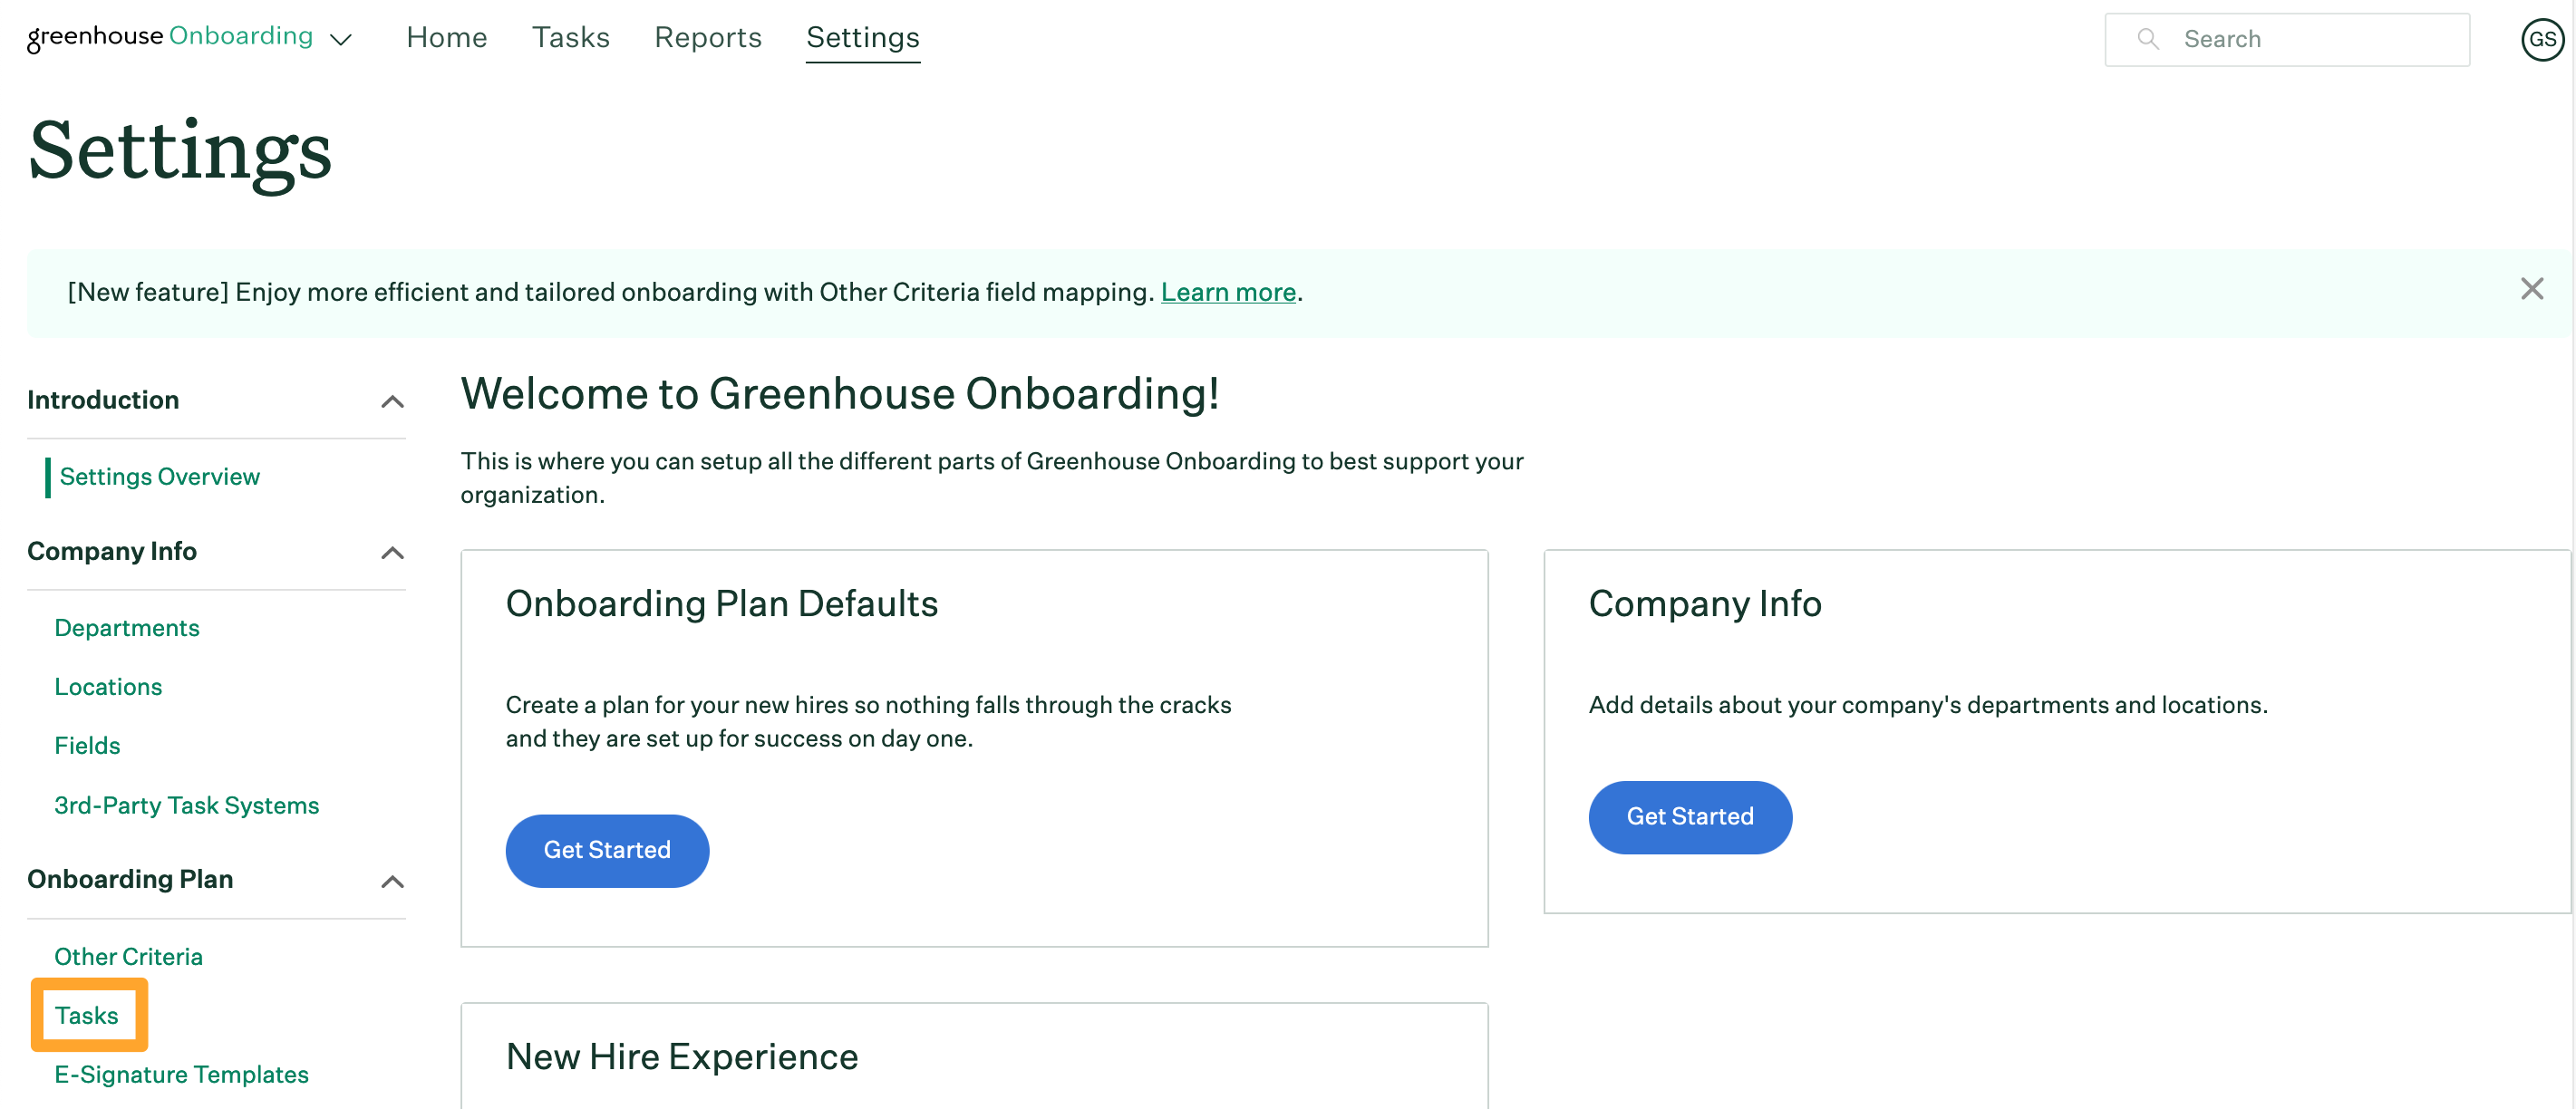Screen dimensions: 2576x1109
Task: Follow the Learn more link
Action: [1228, 292]
